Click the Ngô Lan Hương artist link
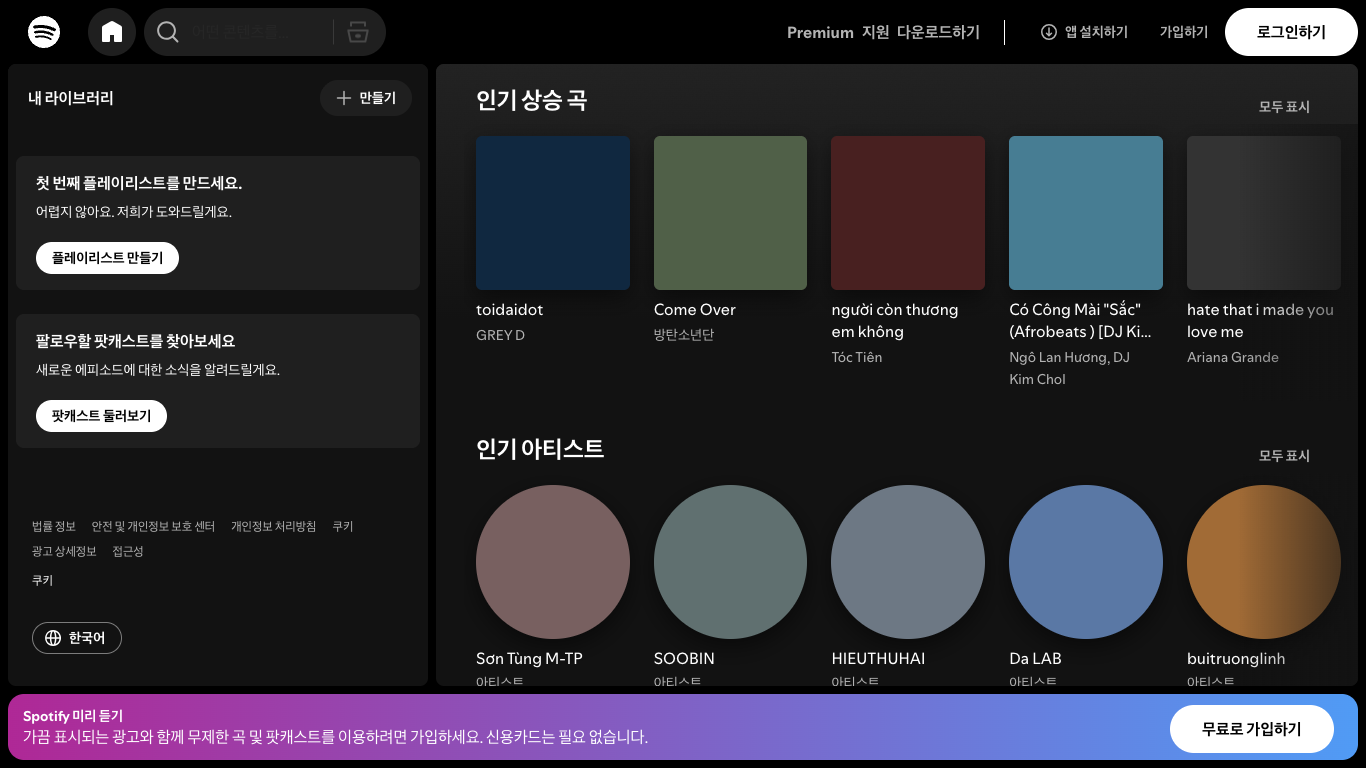The image size is (1366, 768). point(1058,357)
